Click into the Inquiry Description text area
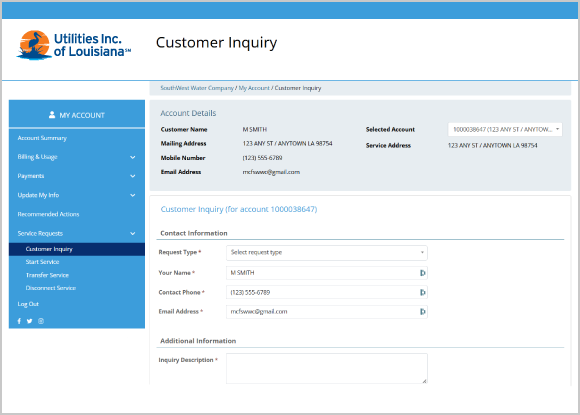The height and width of the screenshot is (415, 580). click(327, 368)
